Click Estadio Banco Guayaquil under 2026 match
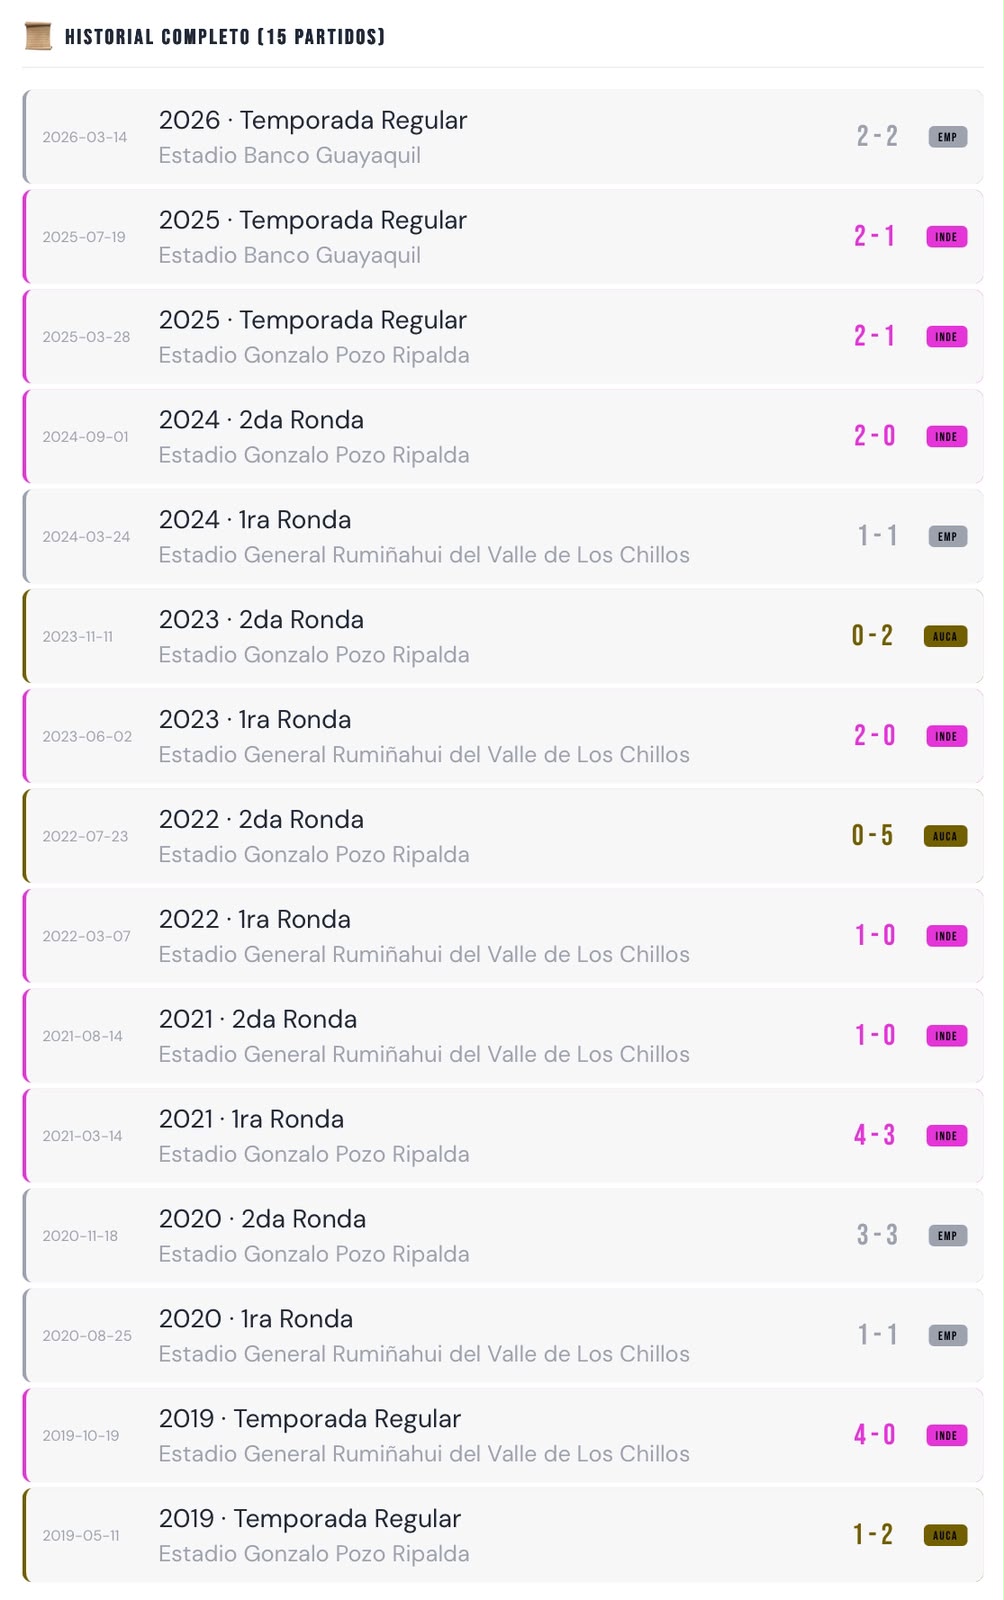Screen dimensions: 1004x1600 (290, 155)
